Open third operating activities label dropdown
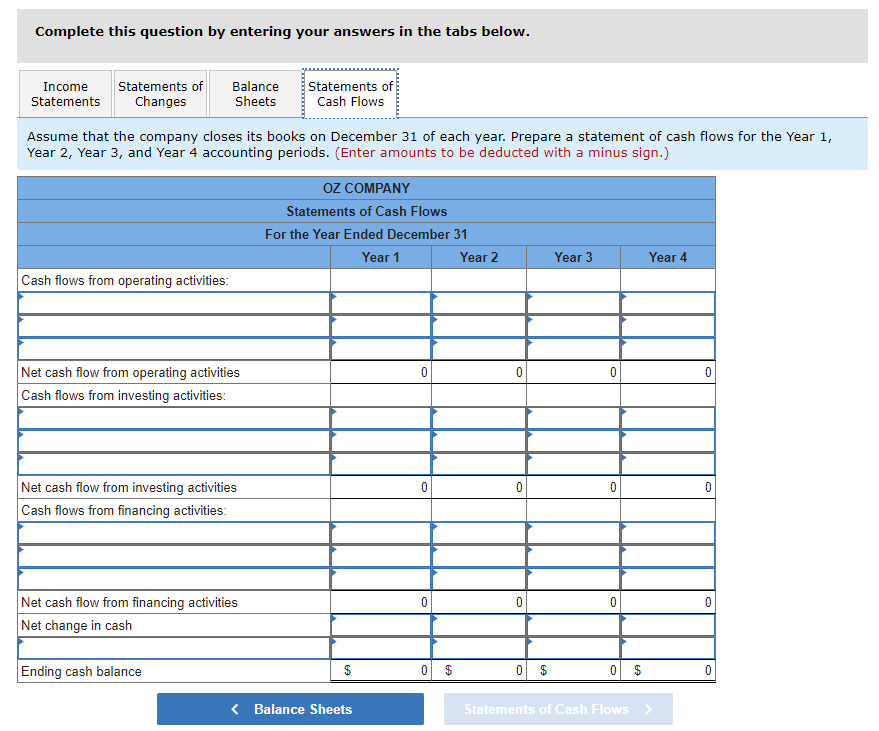The width and height of the screenshot is (879, 731). point(174,349)
